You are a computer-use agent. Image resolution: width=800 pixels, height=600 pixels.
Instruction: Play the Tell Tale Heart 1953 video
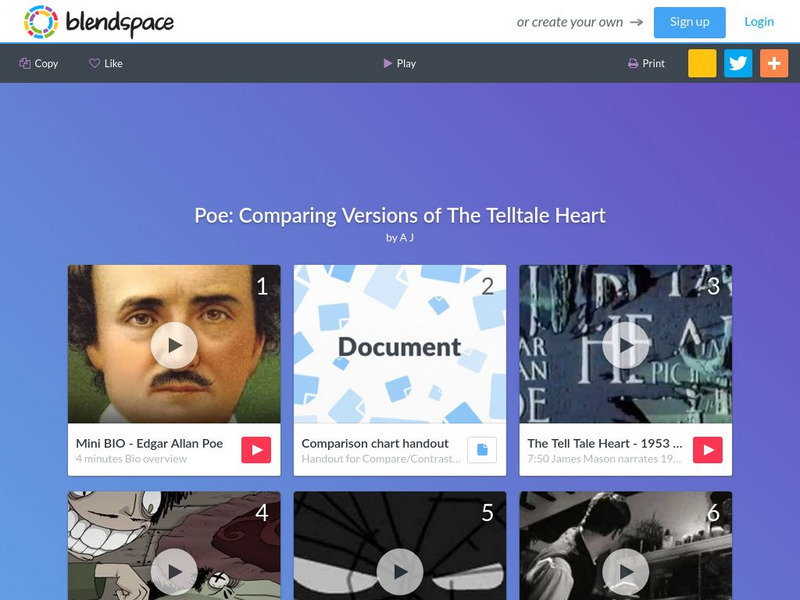pyautogui.click(x=626, y=345)
